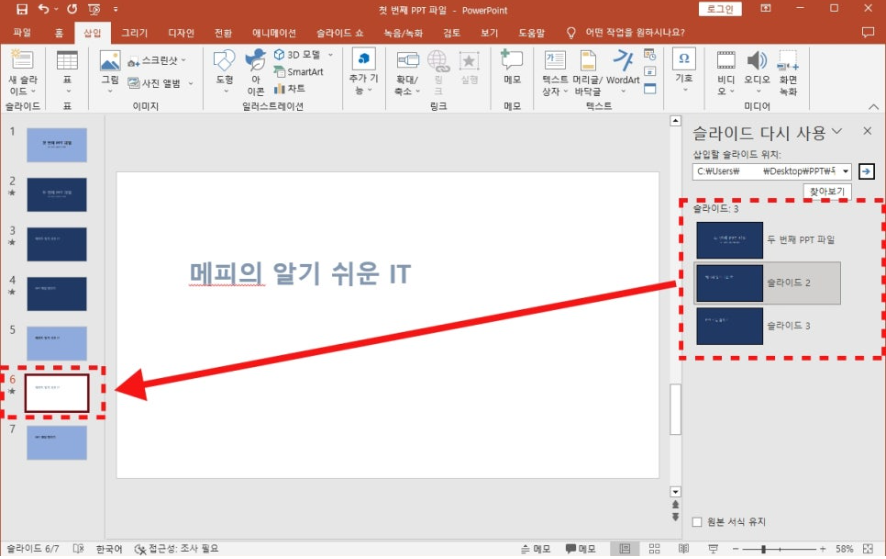
Task: Select Normal view in status bar
Action: pos(624,548)
